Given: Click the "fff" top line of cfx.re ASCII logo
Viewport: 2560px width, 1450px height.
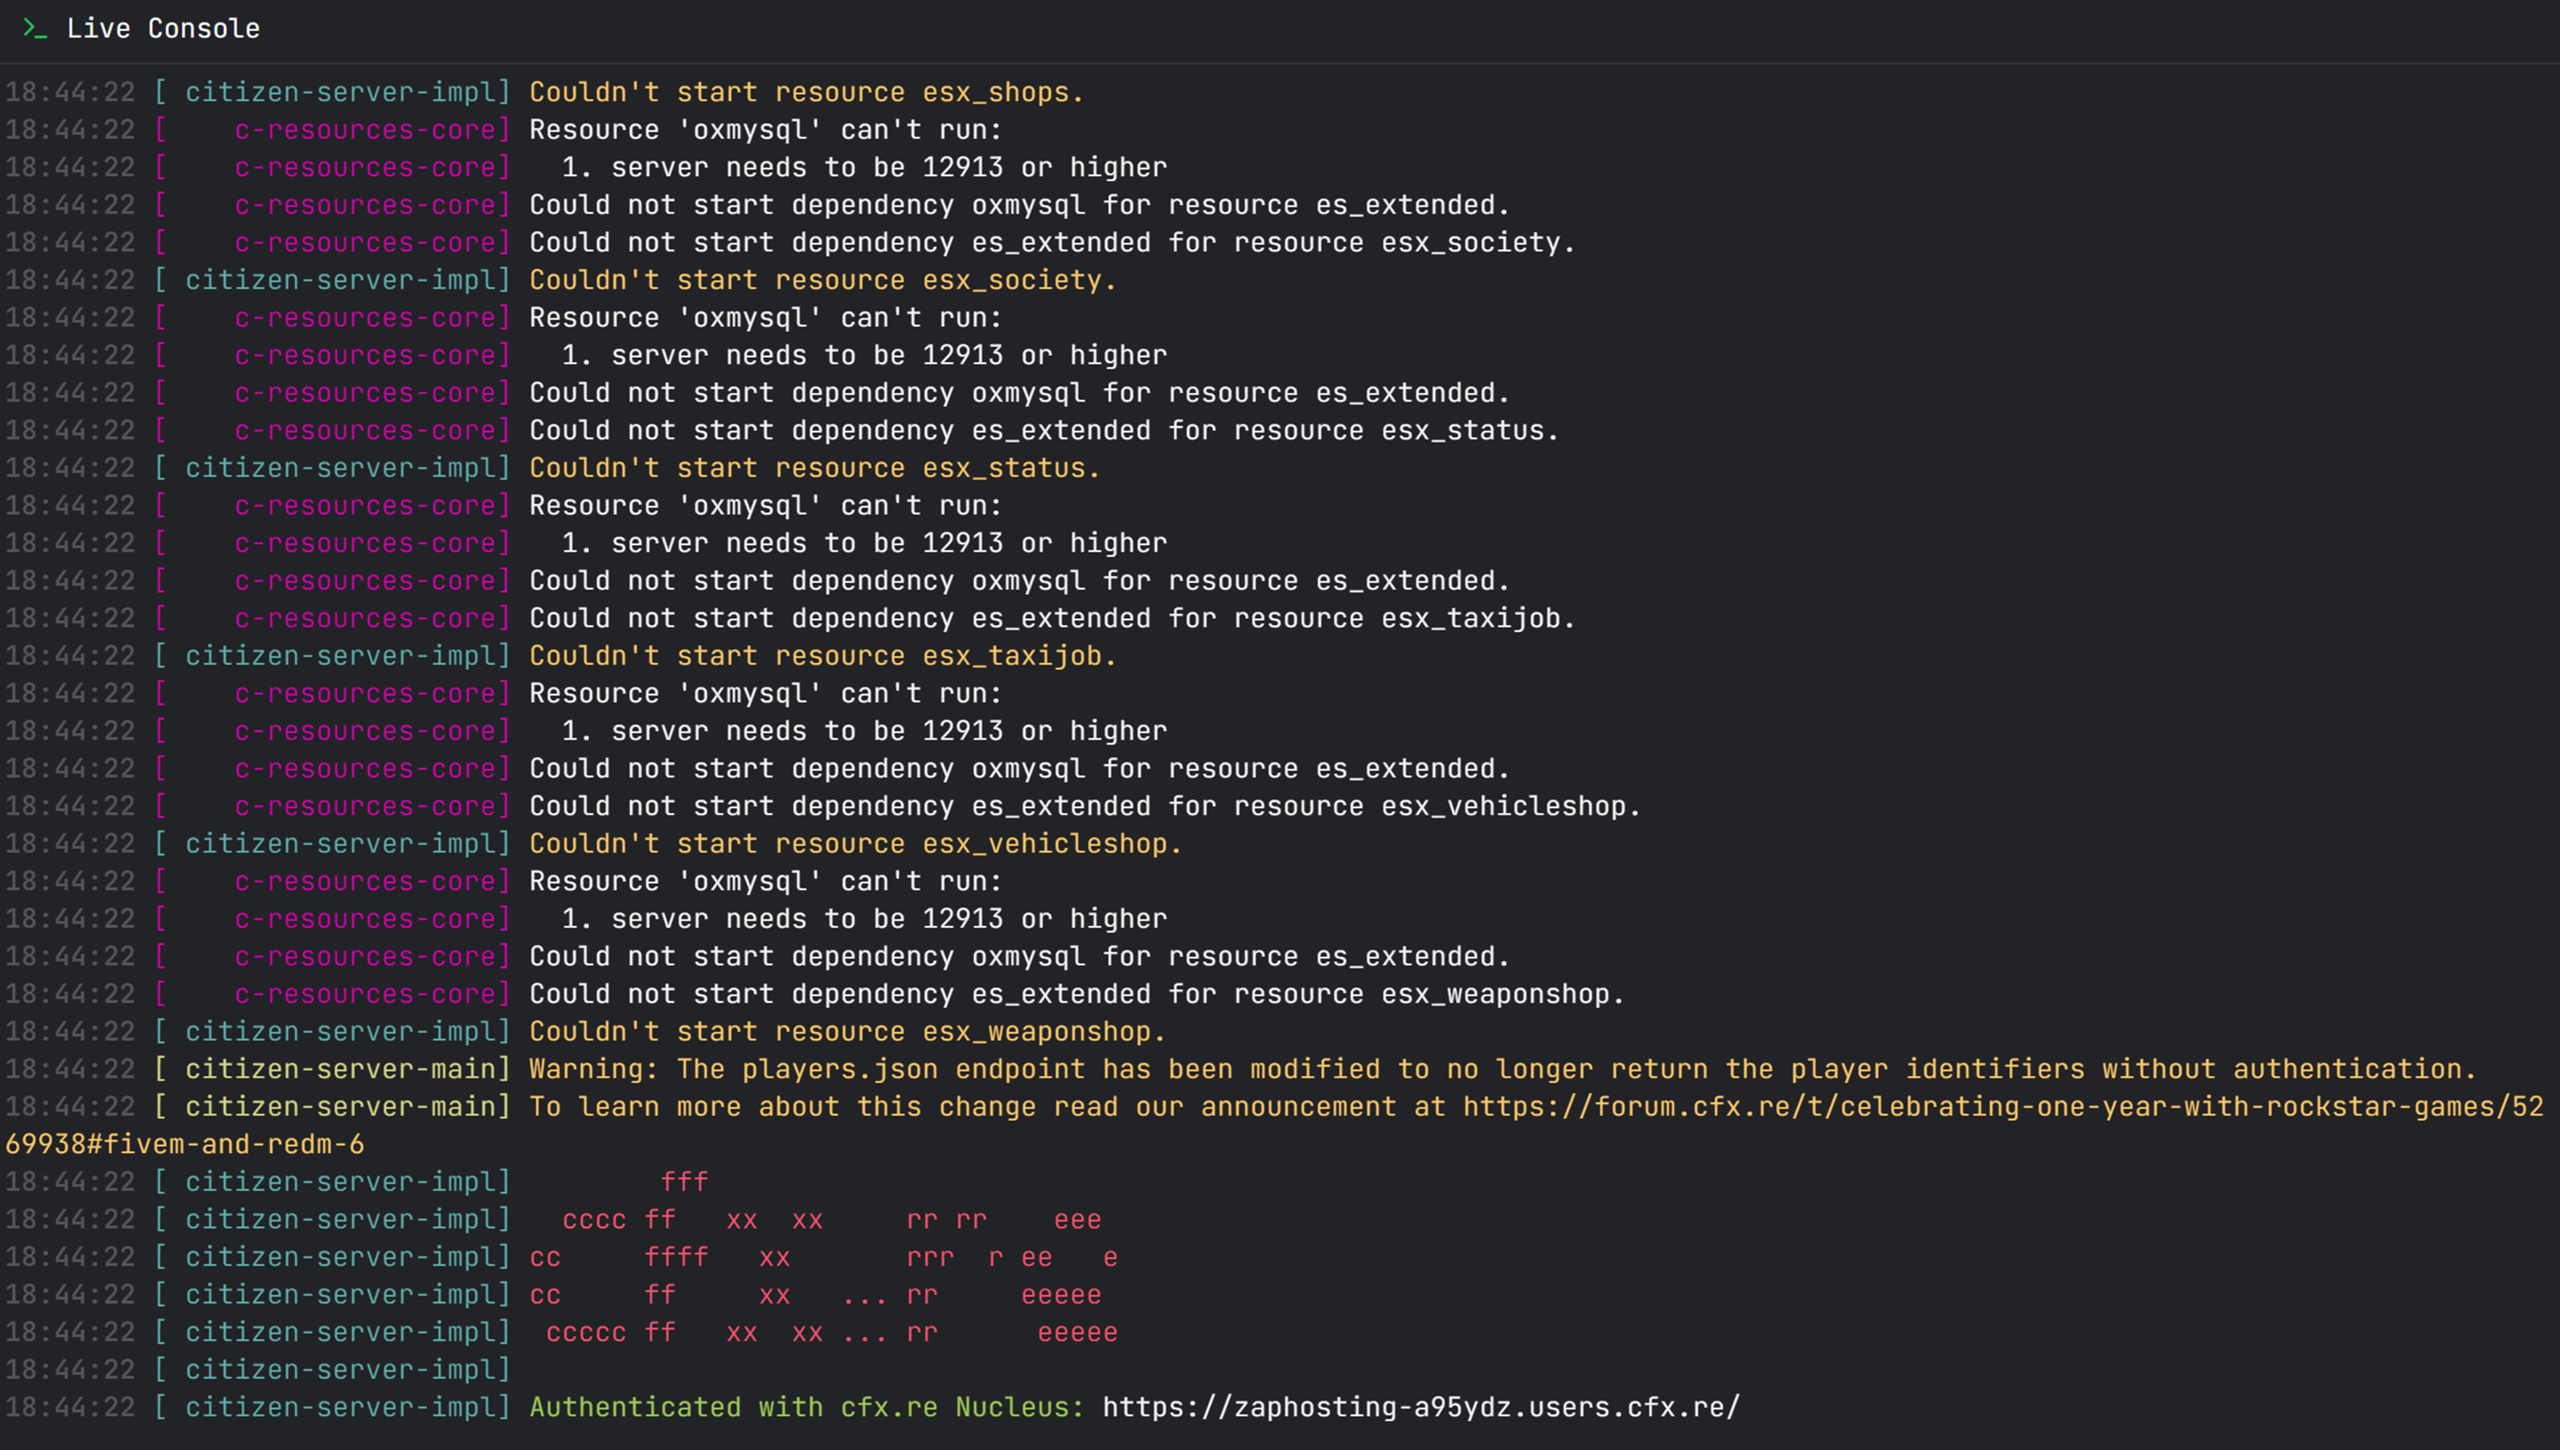Looking at the screenshot, I should pyautogui.click(x=684, y=1182).
